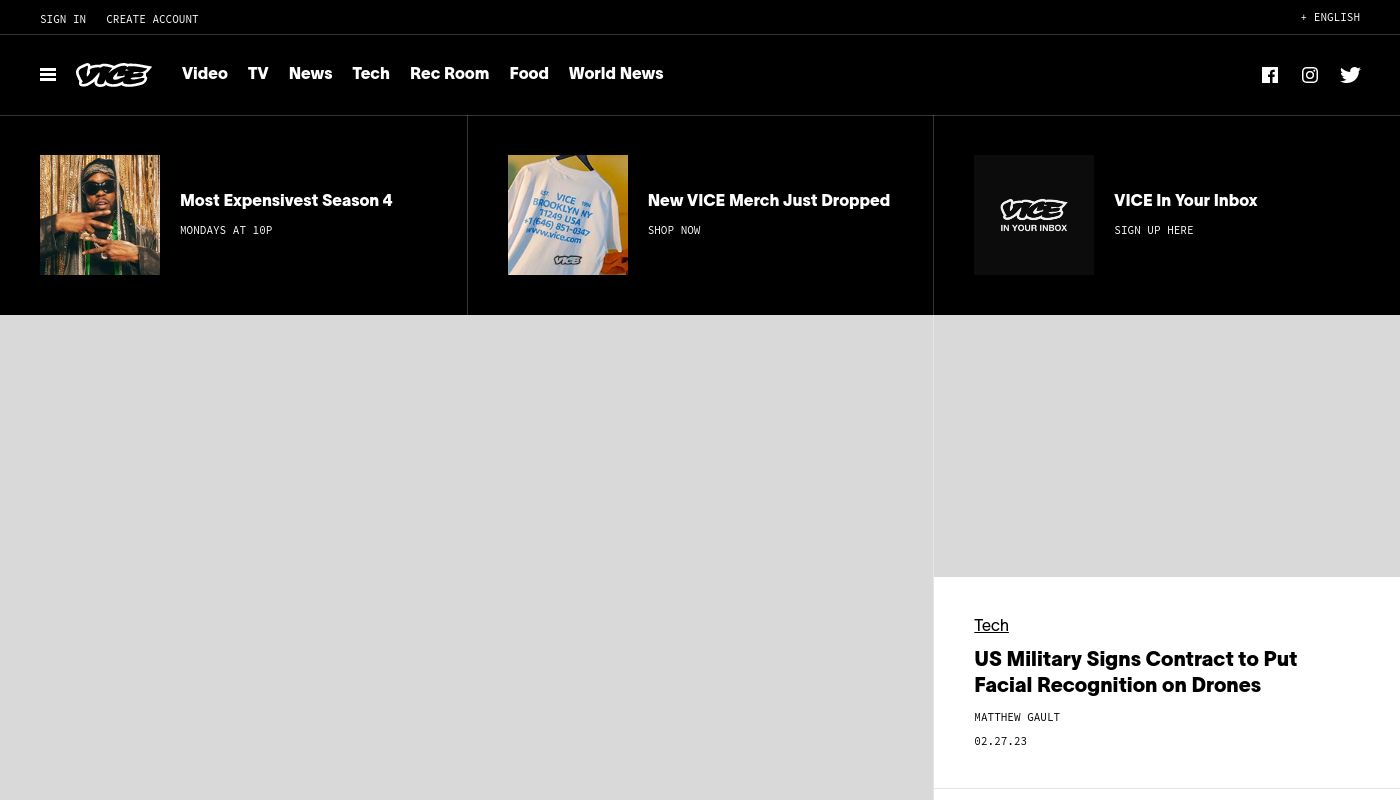Screen dimensions: 1400x800
Task: Open the Tech nav item
Action: pyautogui.click(x=371, y=74)
